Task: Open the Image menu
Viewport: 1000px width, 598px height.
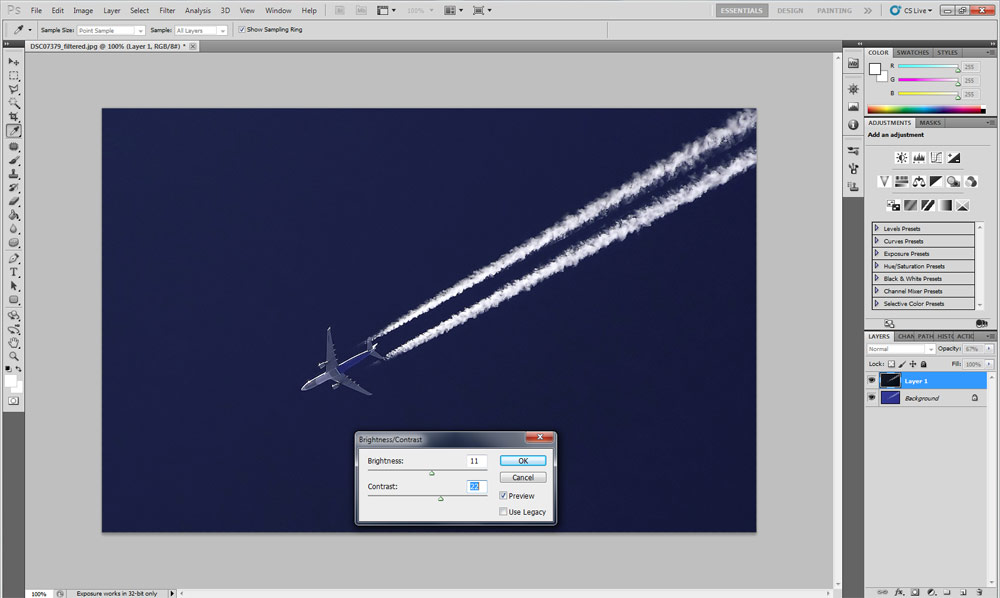Action: click(x=83, y=11)
